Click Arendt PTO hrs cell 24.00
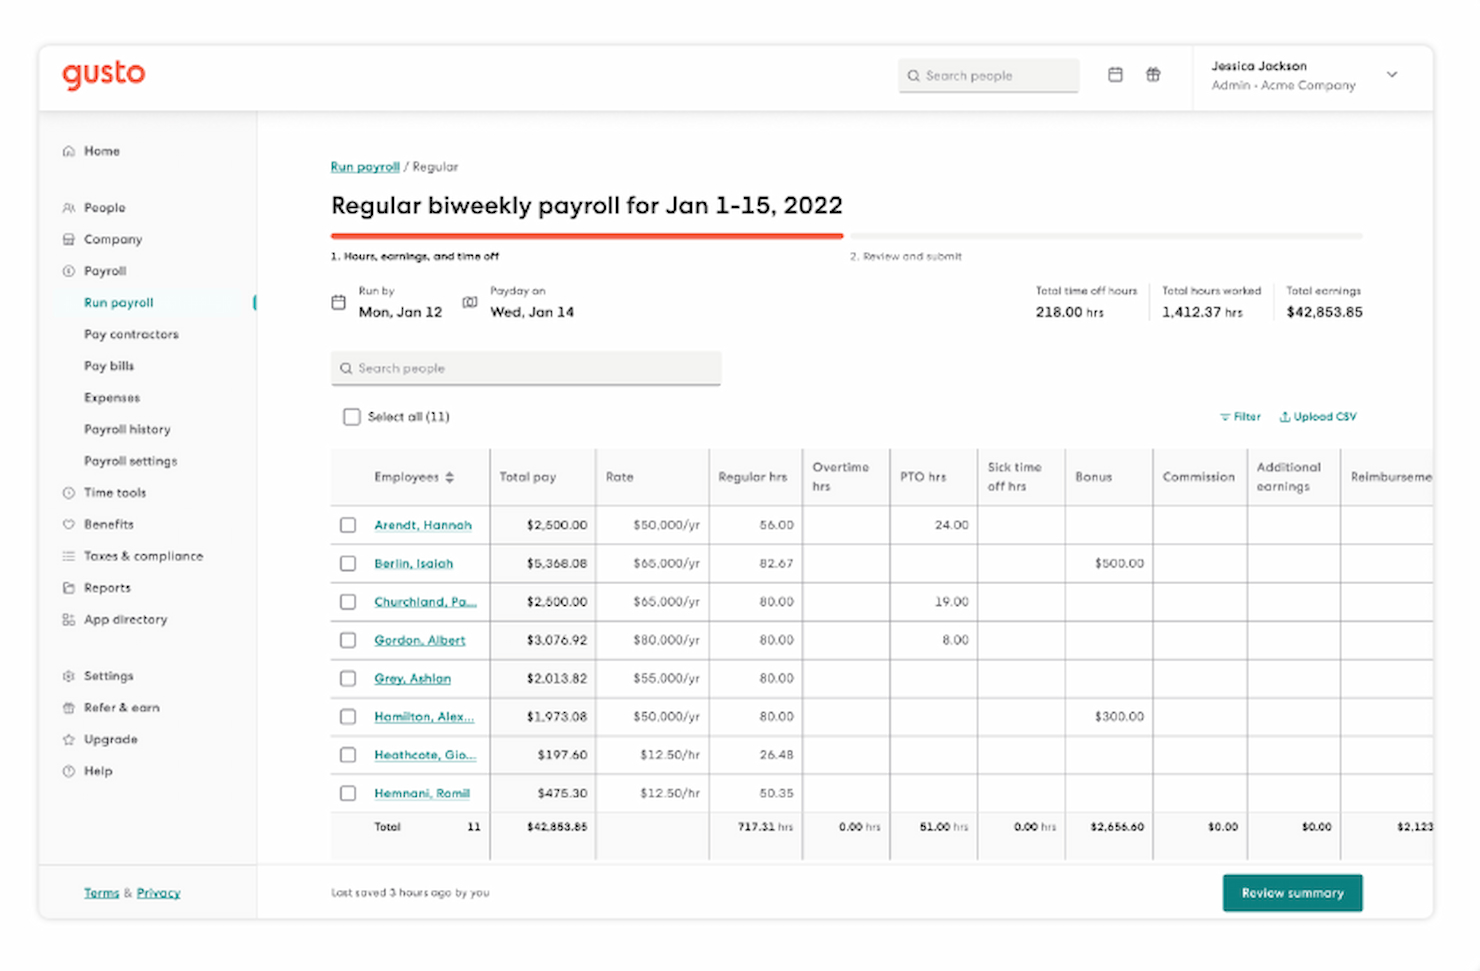Image resolution: width=1480 pixels, height=971 pixels. 933,525
